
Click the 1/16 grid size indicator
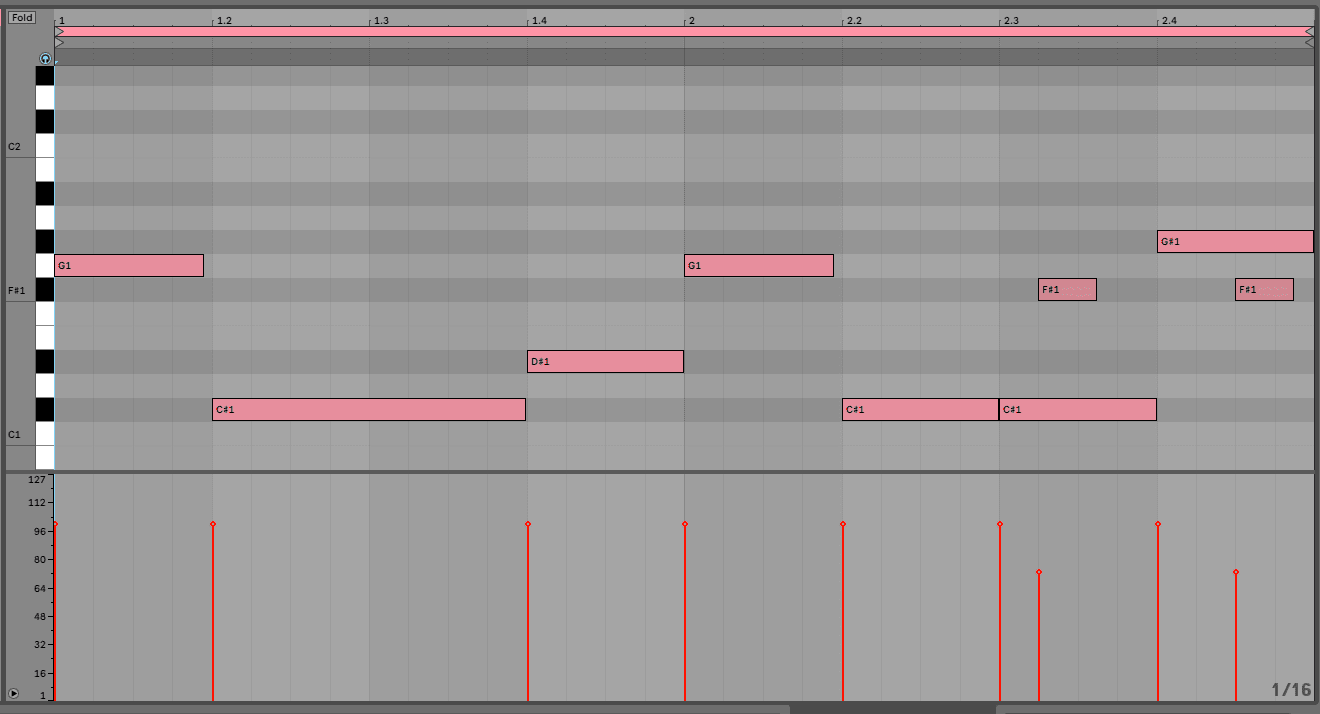point(1291,690)
